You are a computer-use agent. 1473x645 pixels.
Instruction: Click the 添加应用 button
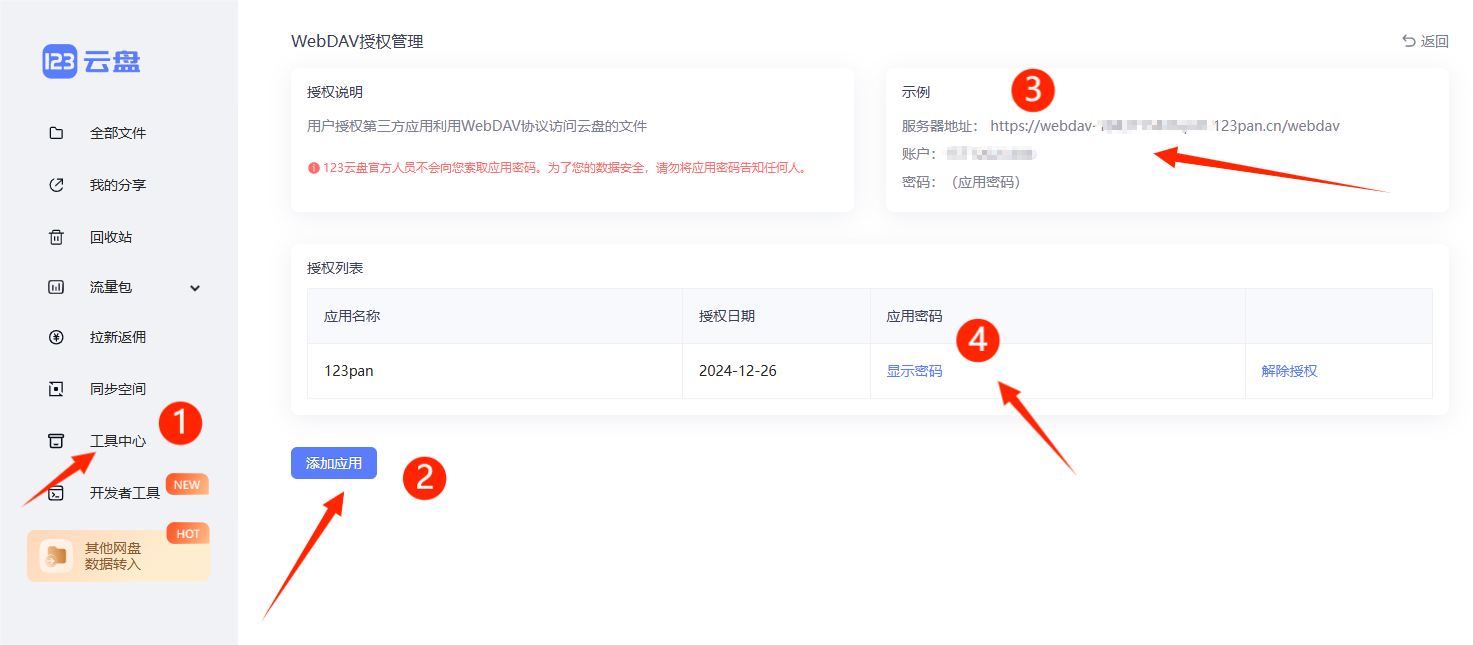point(334,463)
